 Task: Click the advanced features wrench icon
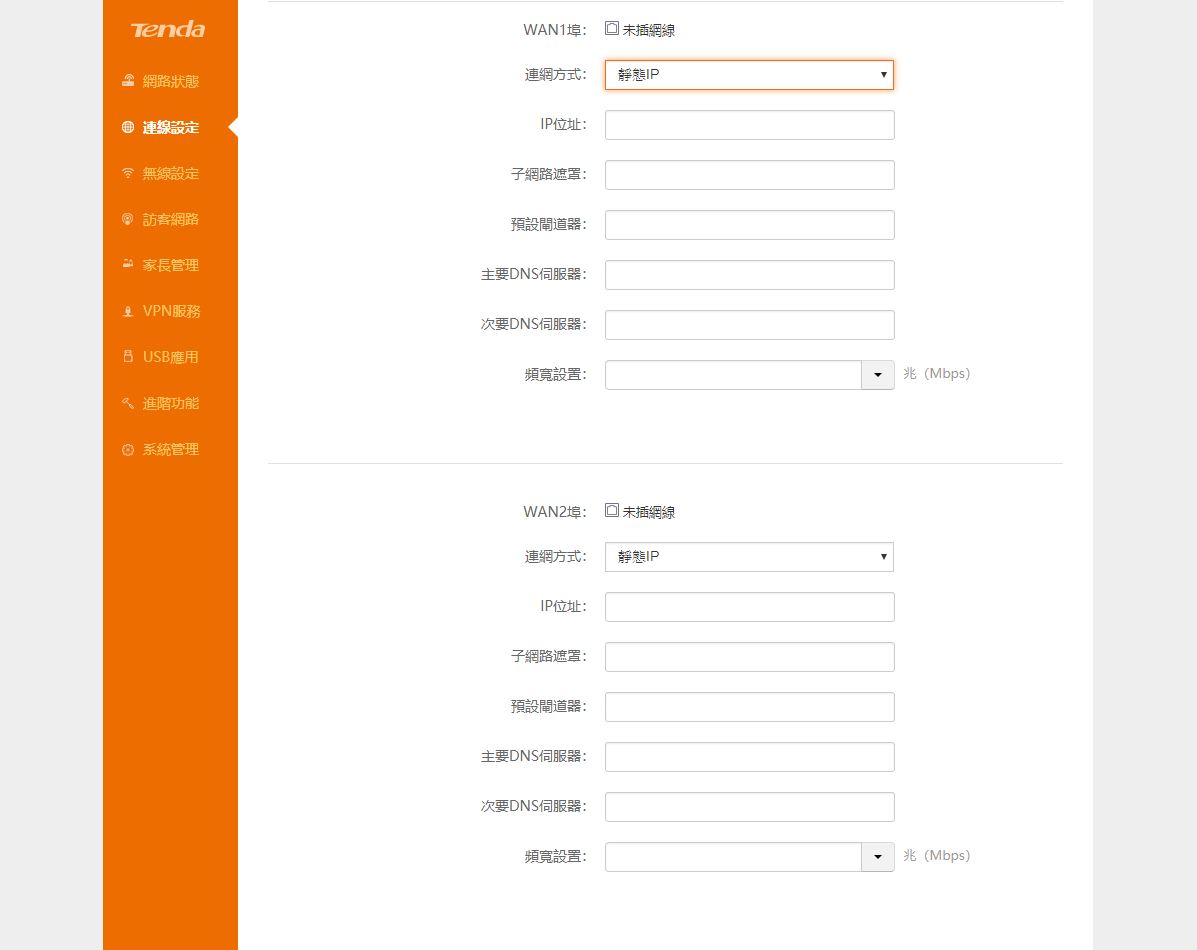[x=127, y=403]
